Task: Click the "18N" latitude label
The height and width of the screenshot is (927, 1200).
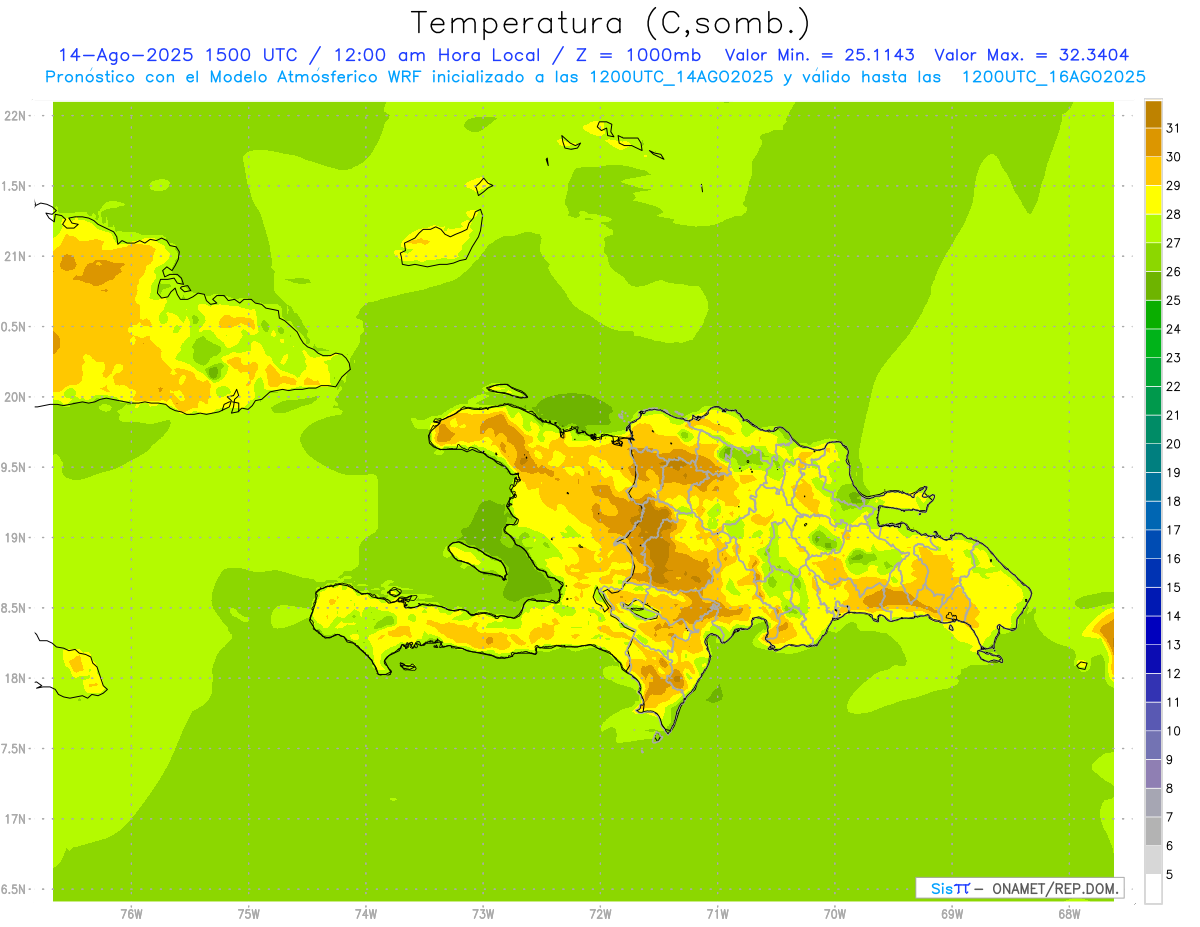Action: pyautogui.click(x=15, y=678)
